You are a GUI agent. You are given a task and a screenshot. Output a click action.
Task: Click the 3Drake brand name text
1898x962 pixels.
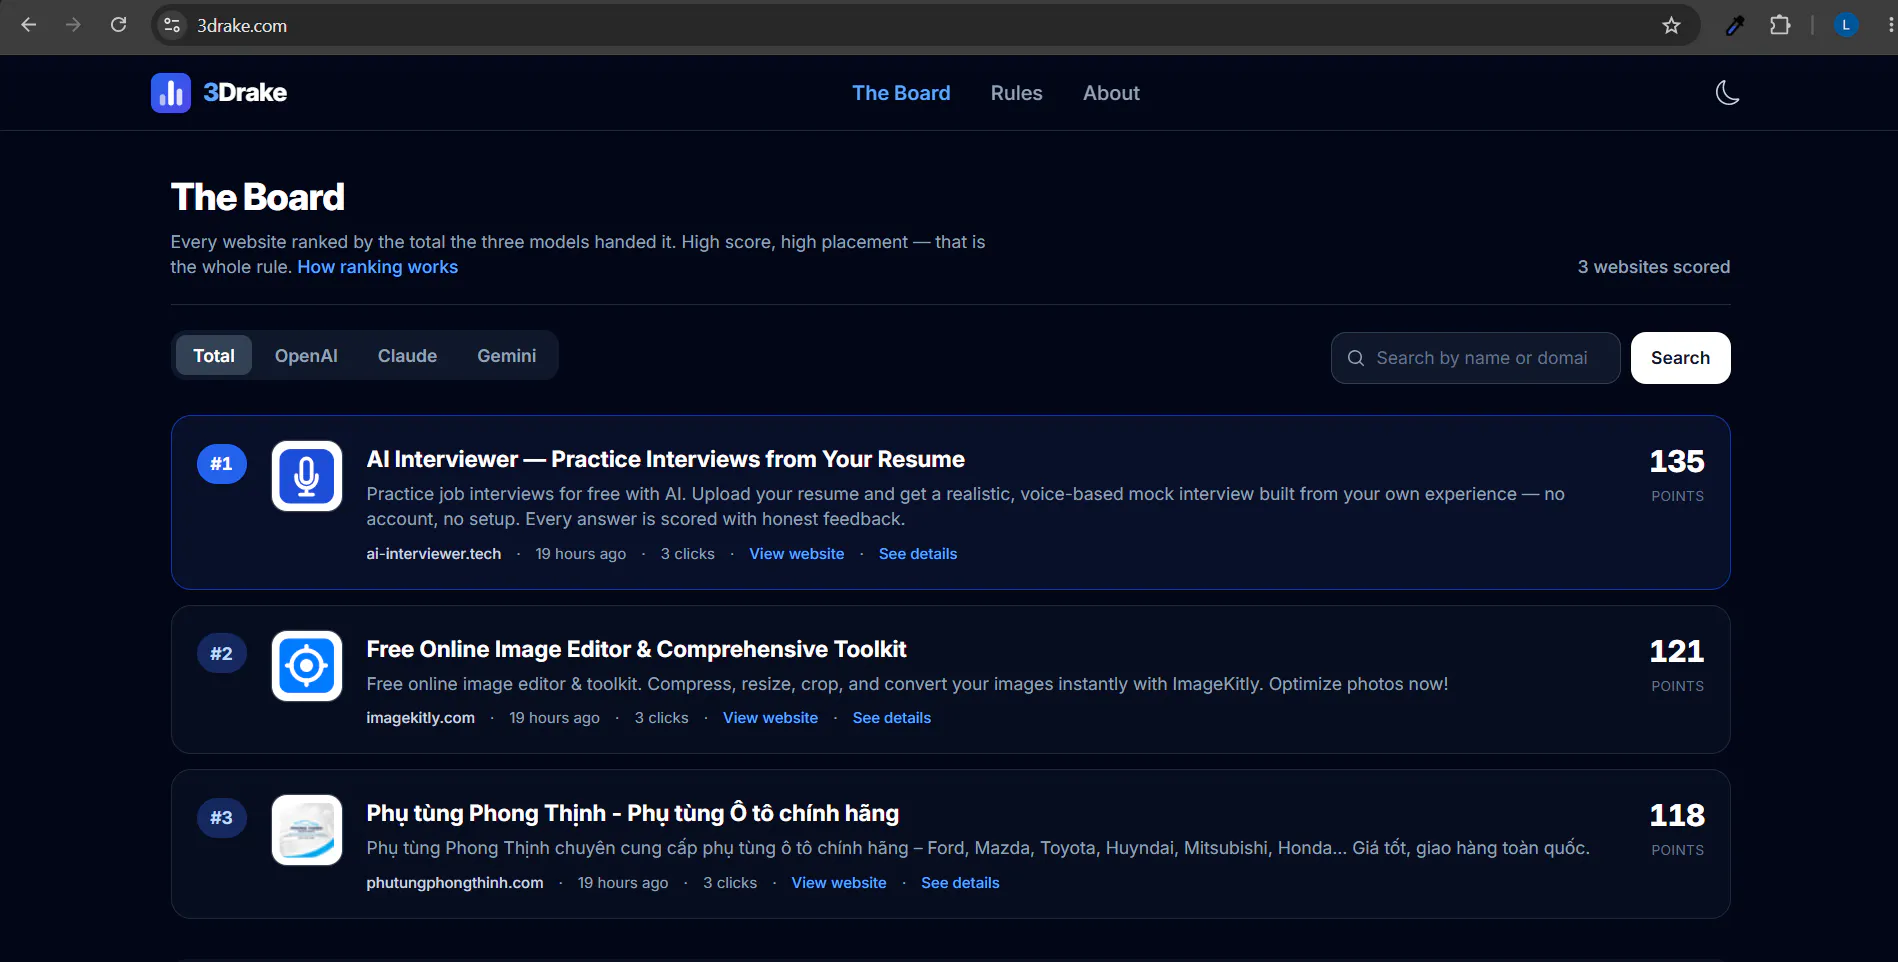tap(245, 93)
